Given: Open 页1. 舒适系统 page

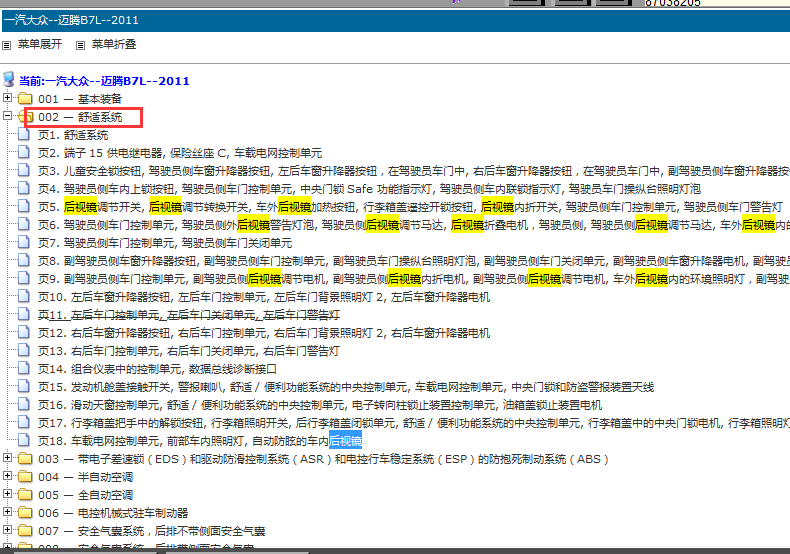Looking at the screenshot, I should coord(73,135).
